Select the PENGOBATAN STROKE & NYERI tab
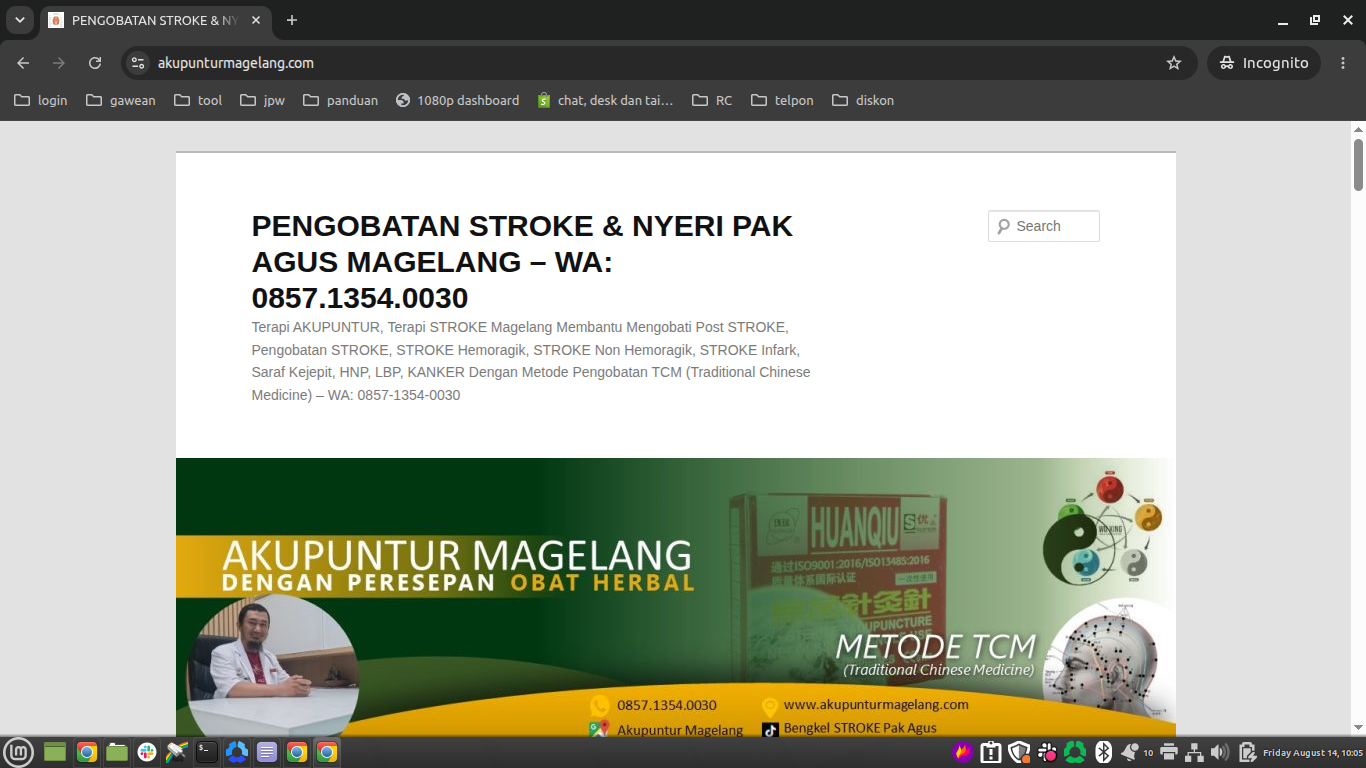Image resolution: width=1366 pixels, height=768 pixels. [155, 20]
